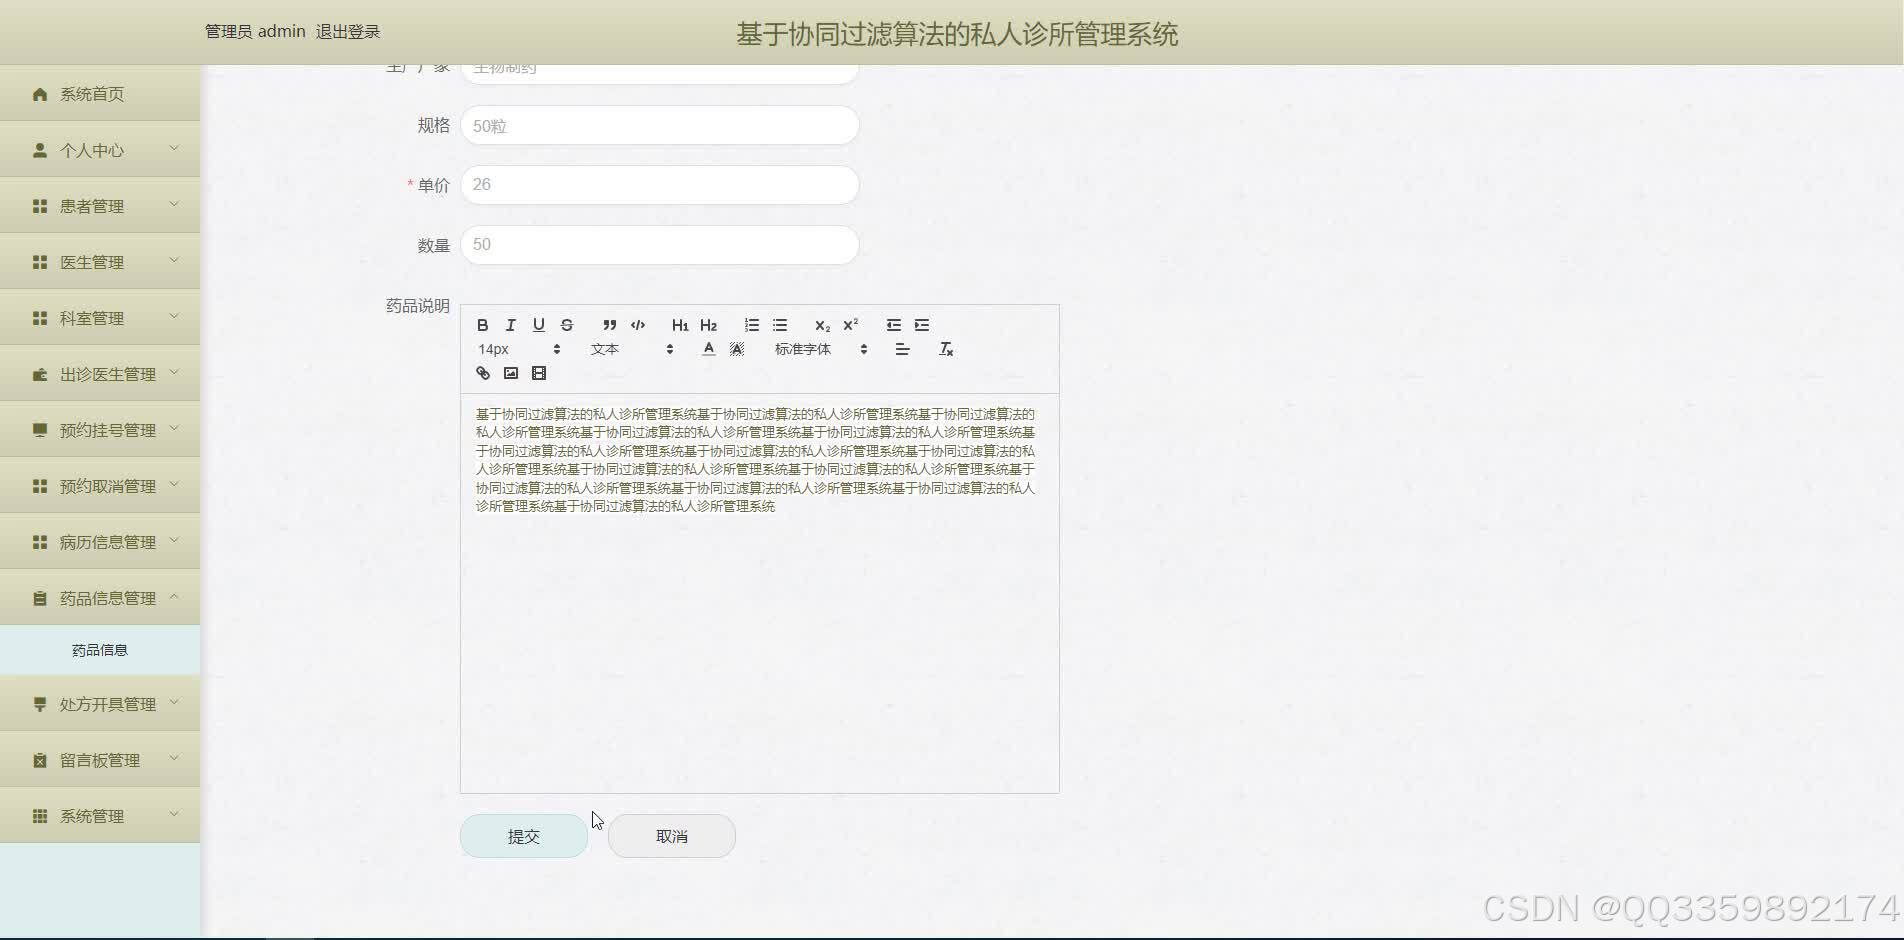Open the 标准字体 font family dropdown

[821, 349]
